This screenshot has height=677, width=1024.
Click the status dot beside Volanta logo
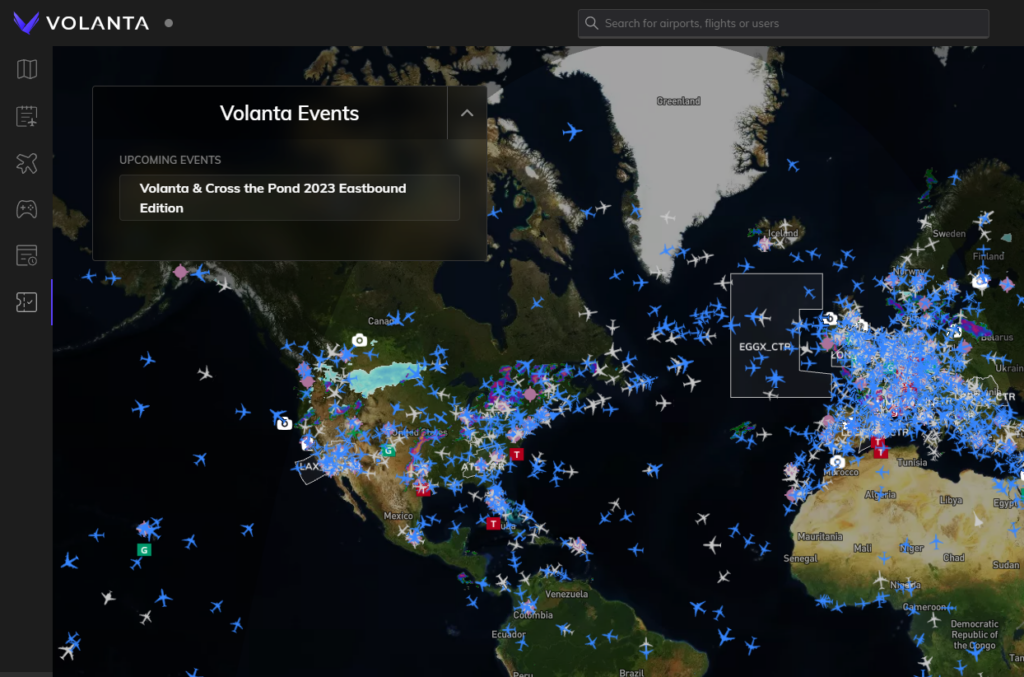tap(168, 23)
